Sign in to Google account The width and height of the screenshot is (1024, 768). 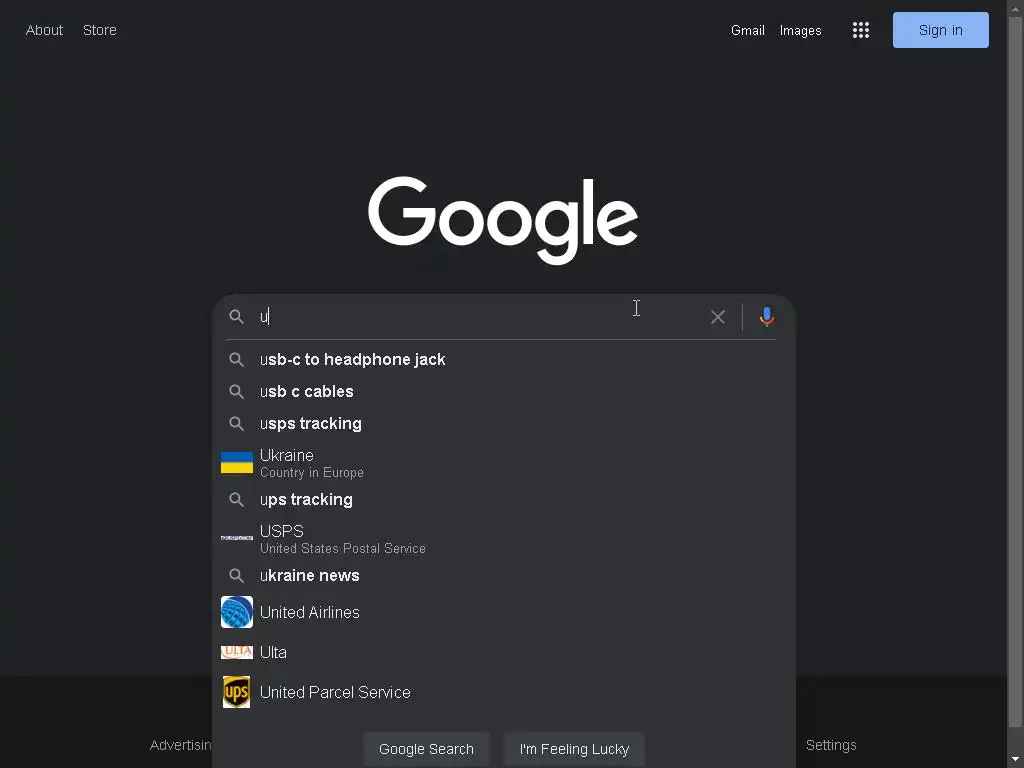click(x=940, y=30)
